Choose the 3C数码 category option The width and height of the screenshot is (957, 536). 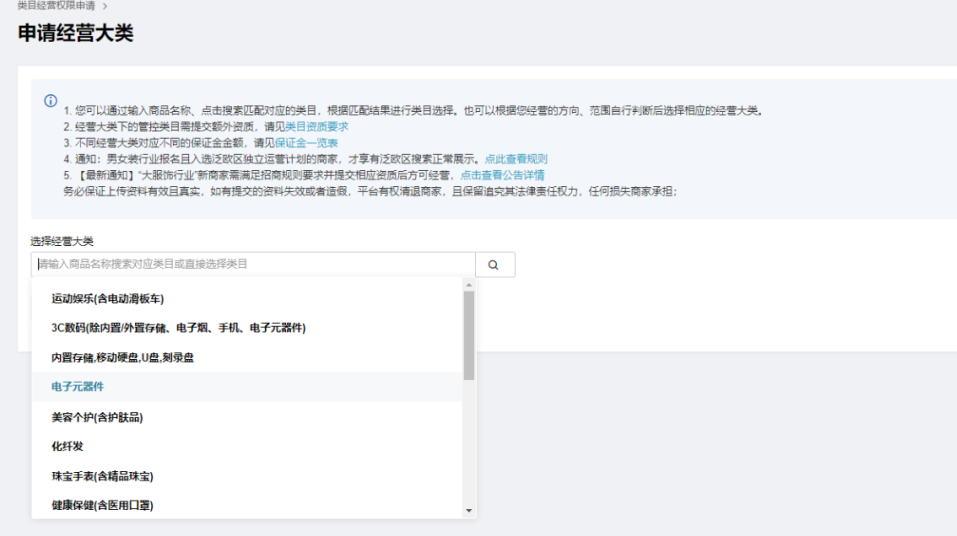coord(178,327)
